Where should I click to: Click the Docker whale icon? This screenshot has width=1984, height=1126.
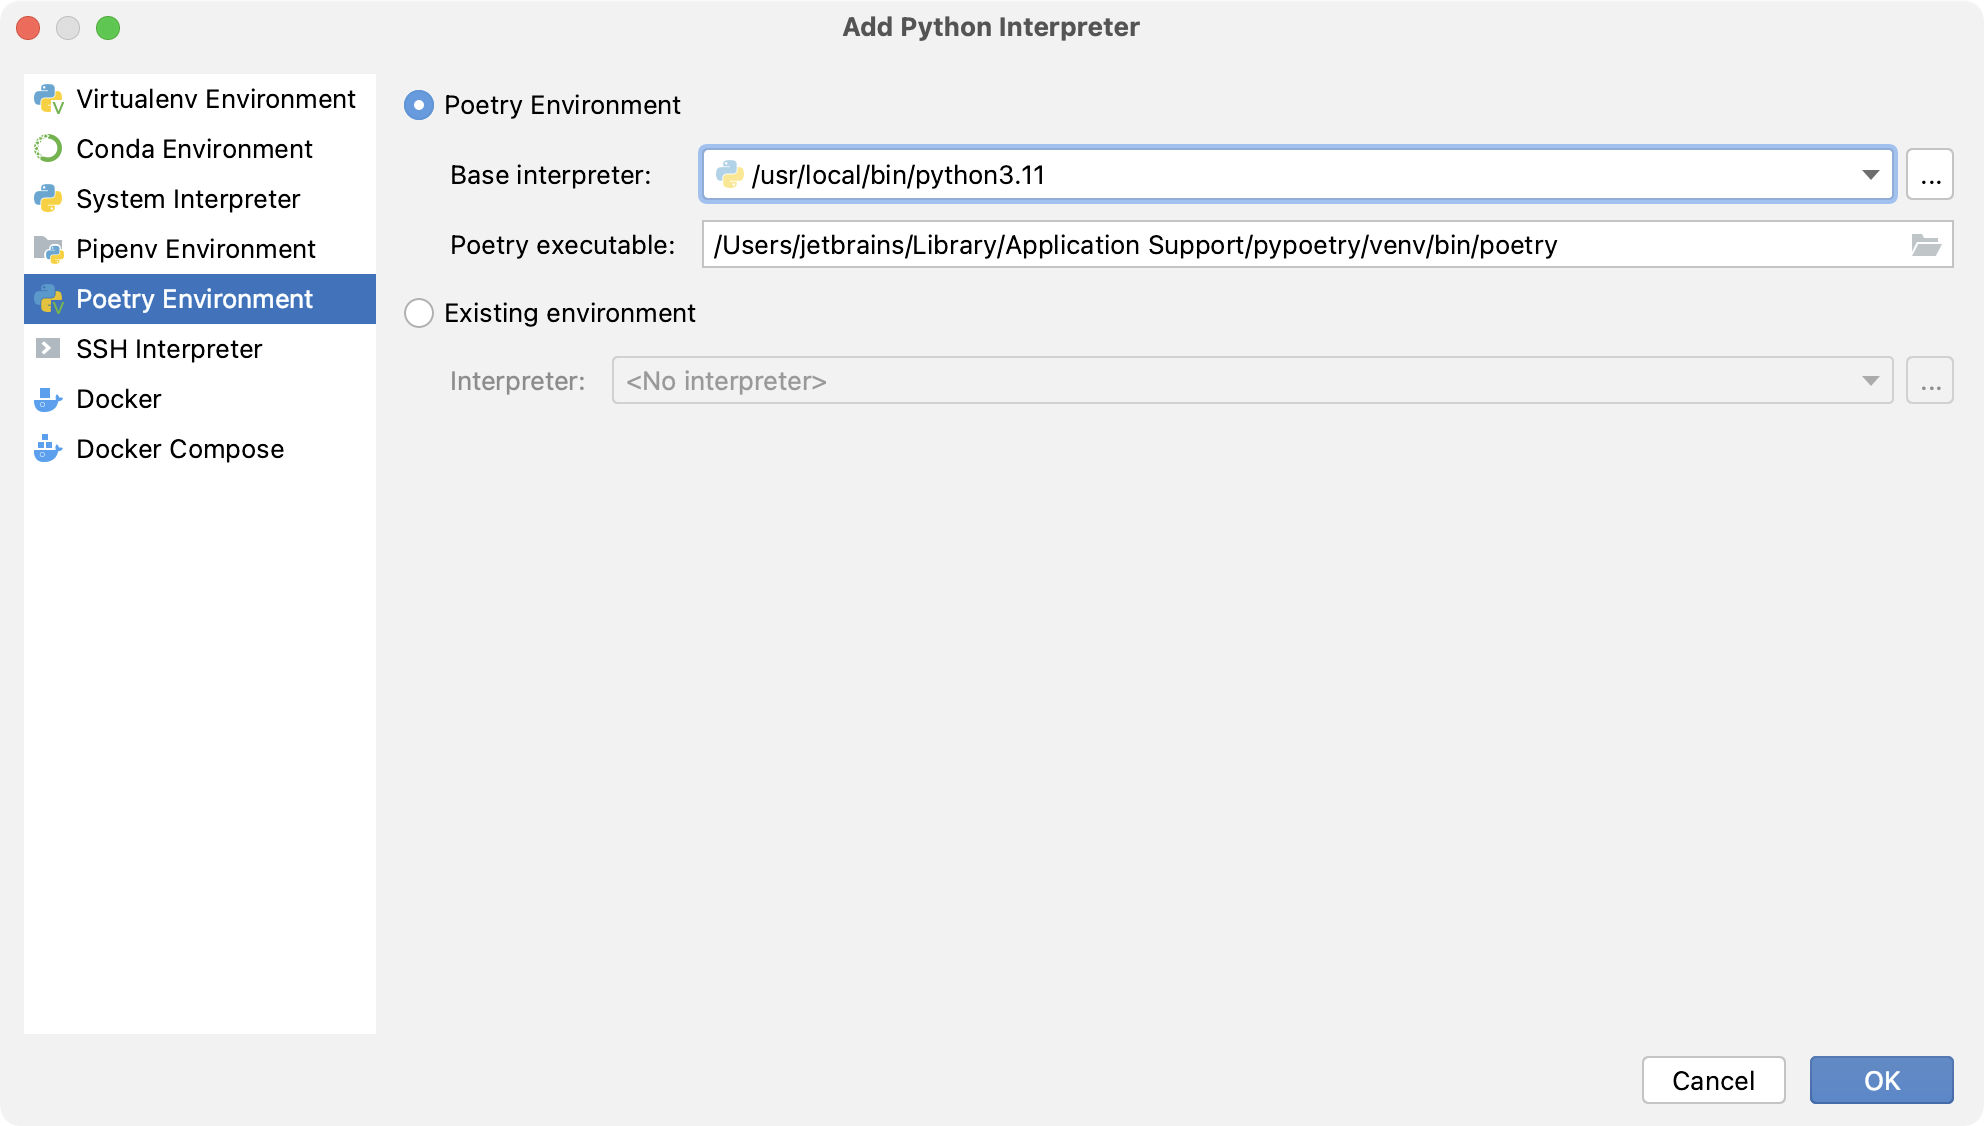click(x=48, y=399)
